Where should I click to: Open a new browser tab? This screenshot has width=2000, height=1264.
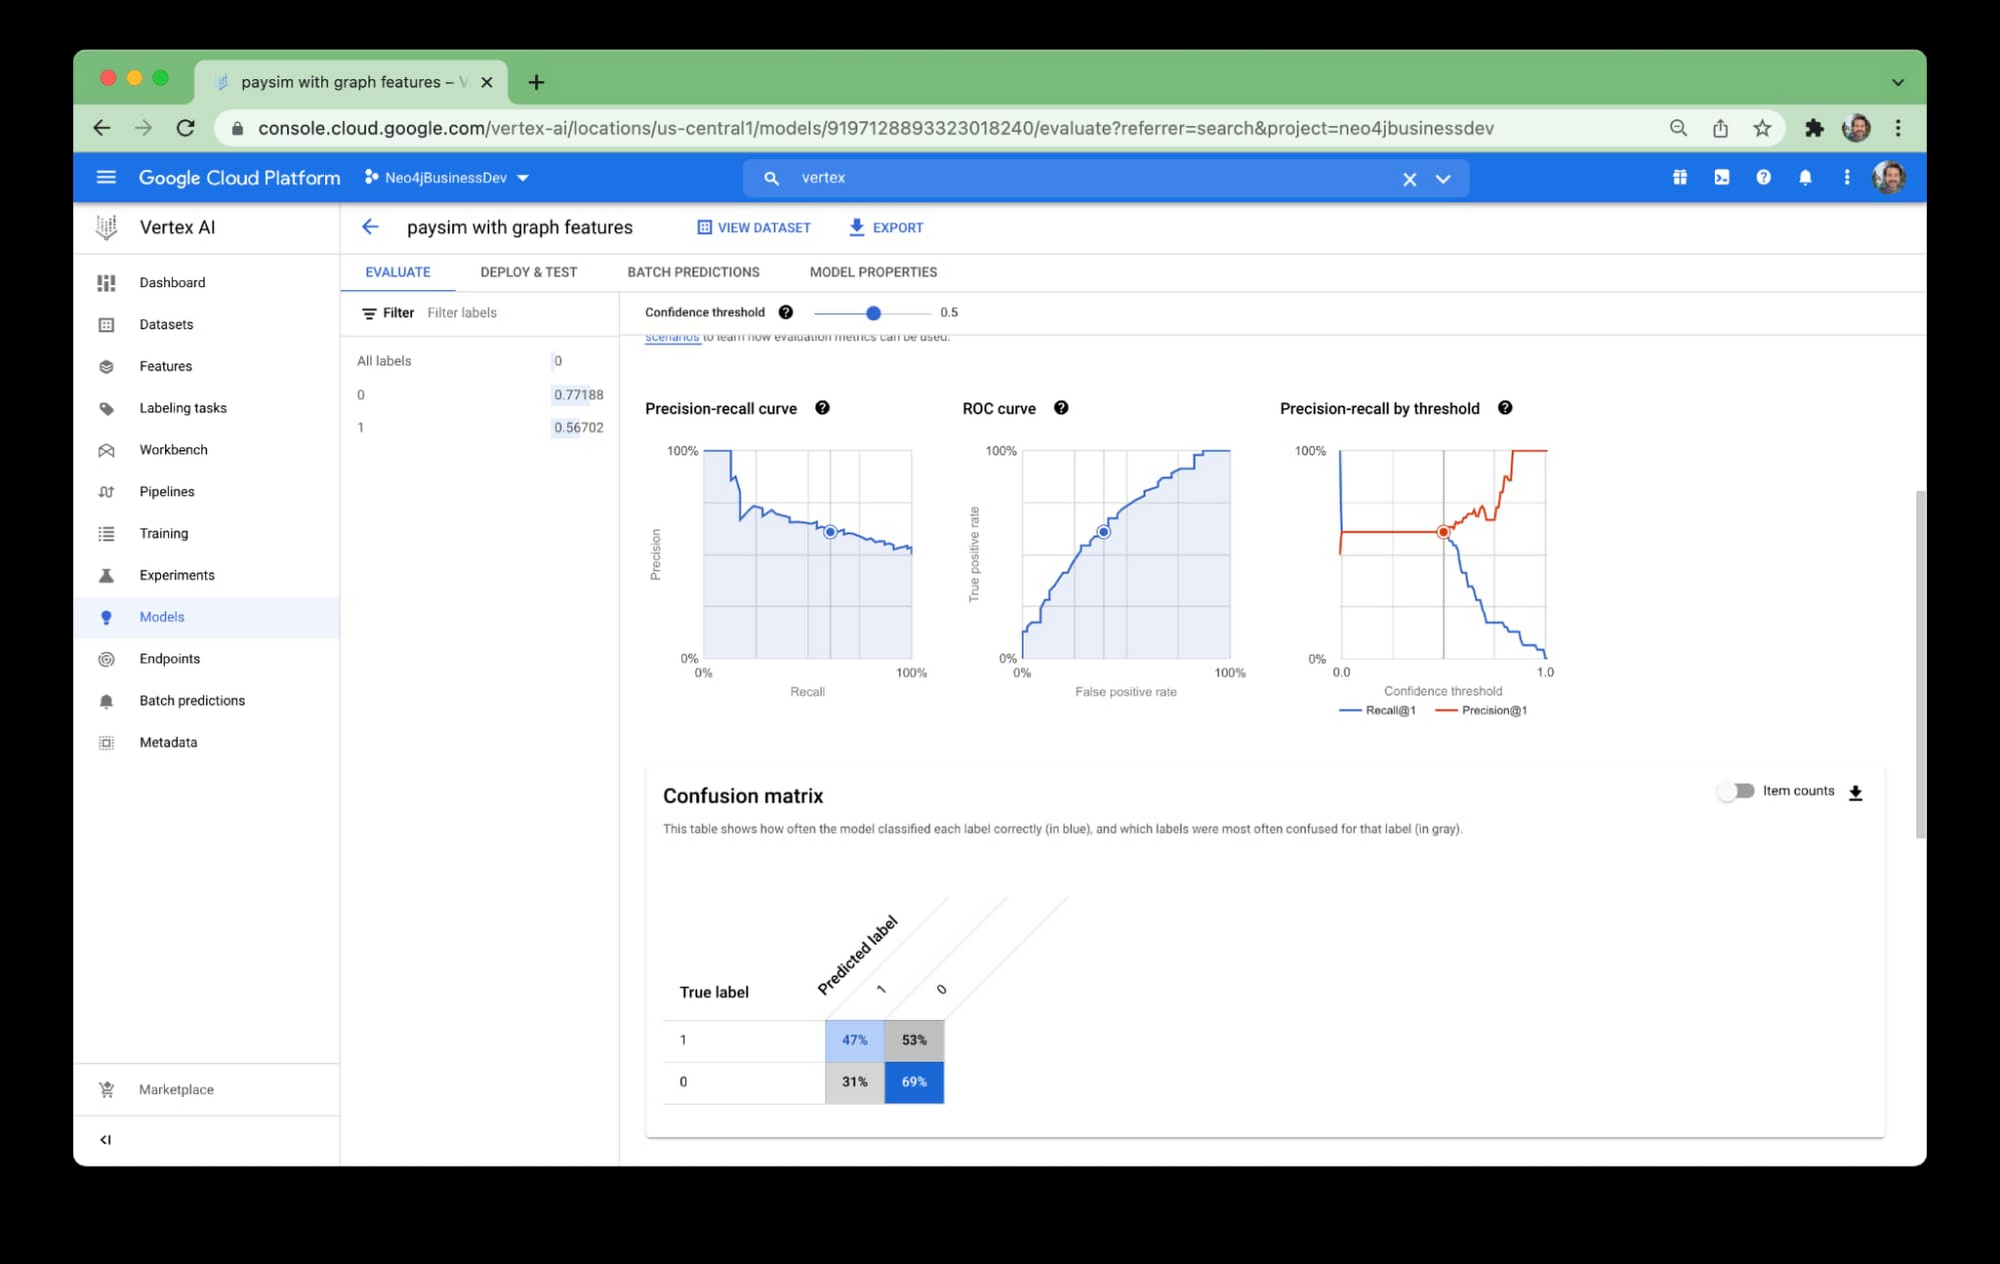537,82
